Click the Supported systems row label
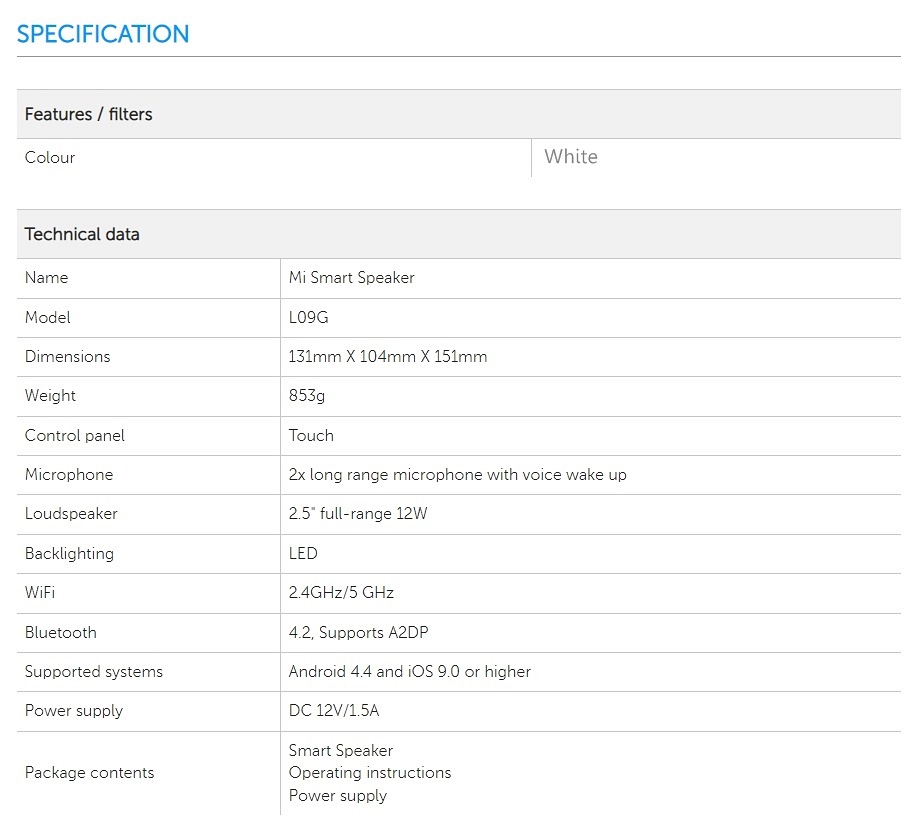Screen dimensions: 918x837 94,671
